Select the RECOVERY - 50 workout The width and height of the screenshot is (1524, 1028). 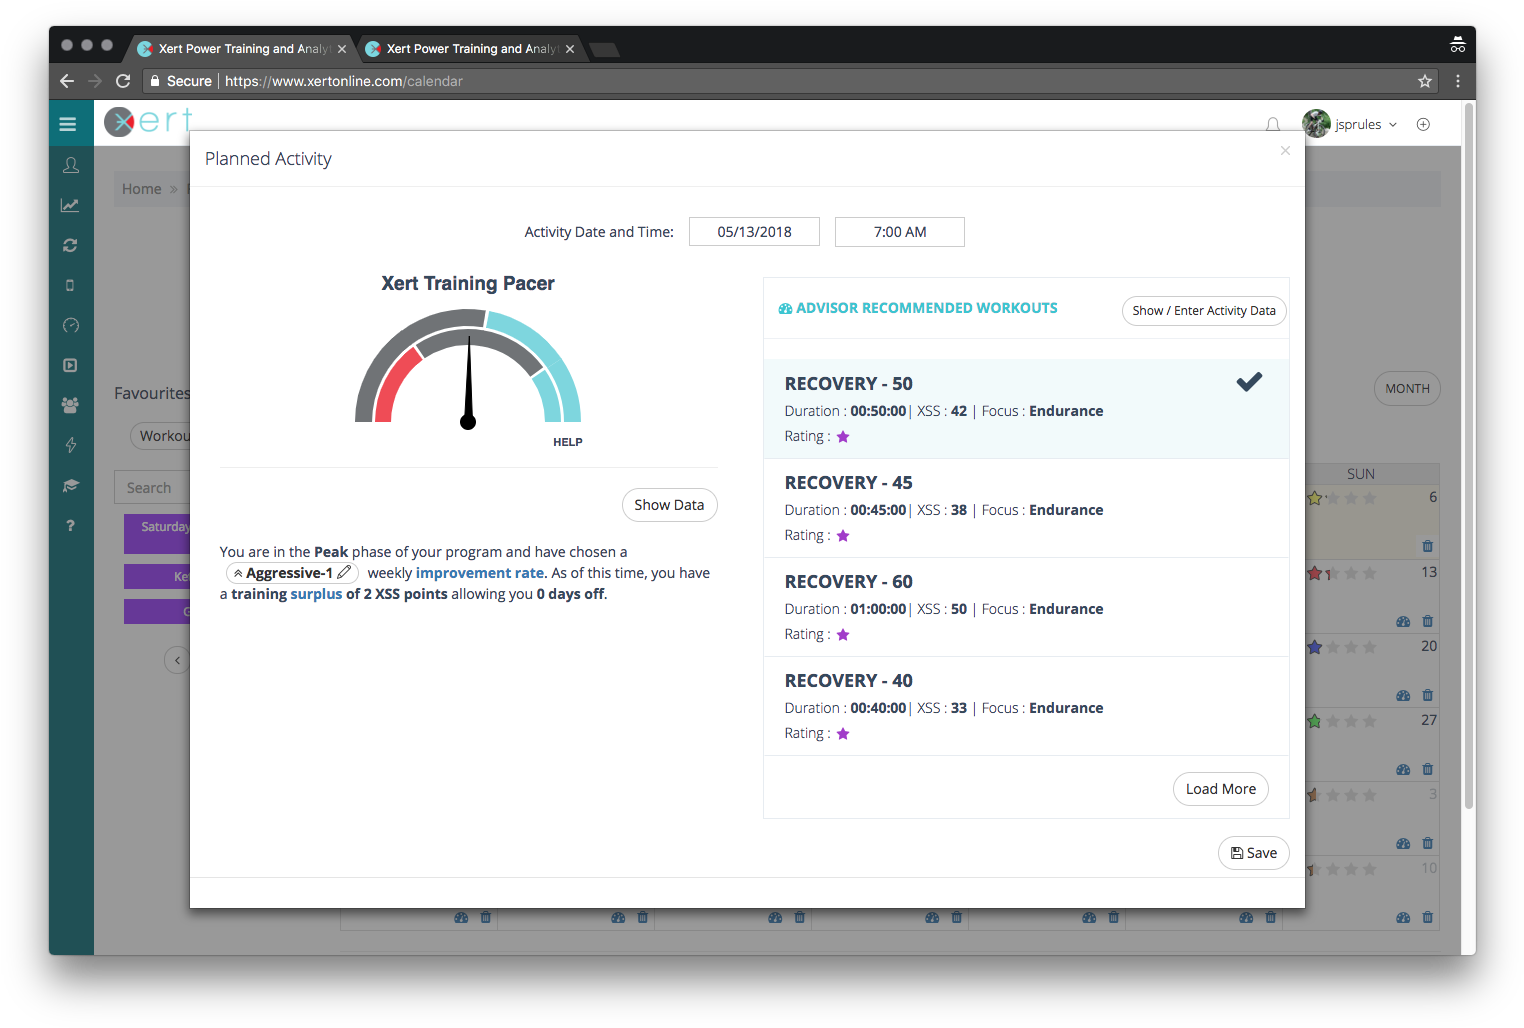(1026, 408)
